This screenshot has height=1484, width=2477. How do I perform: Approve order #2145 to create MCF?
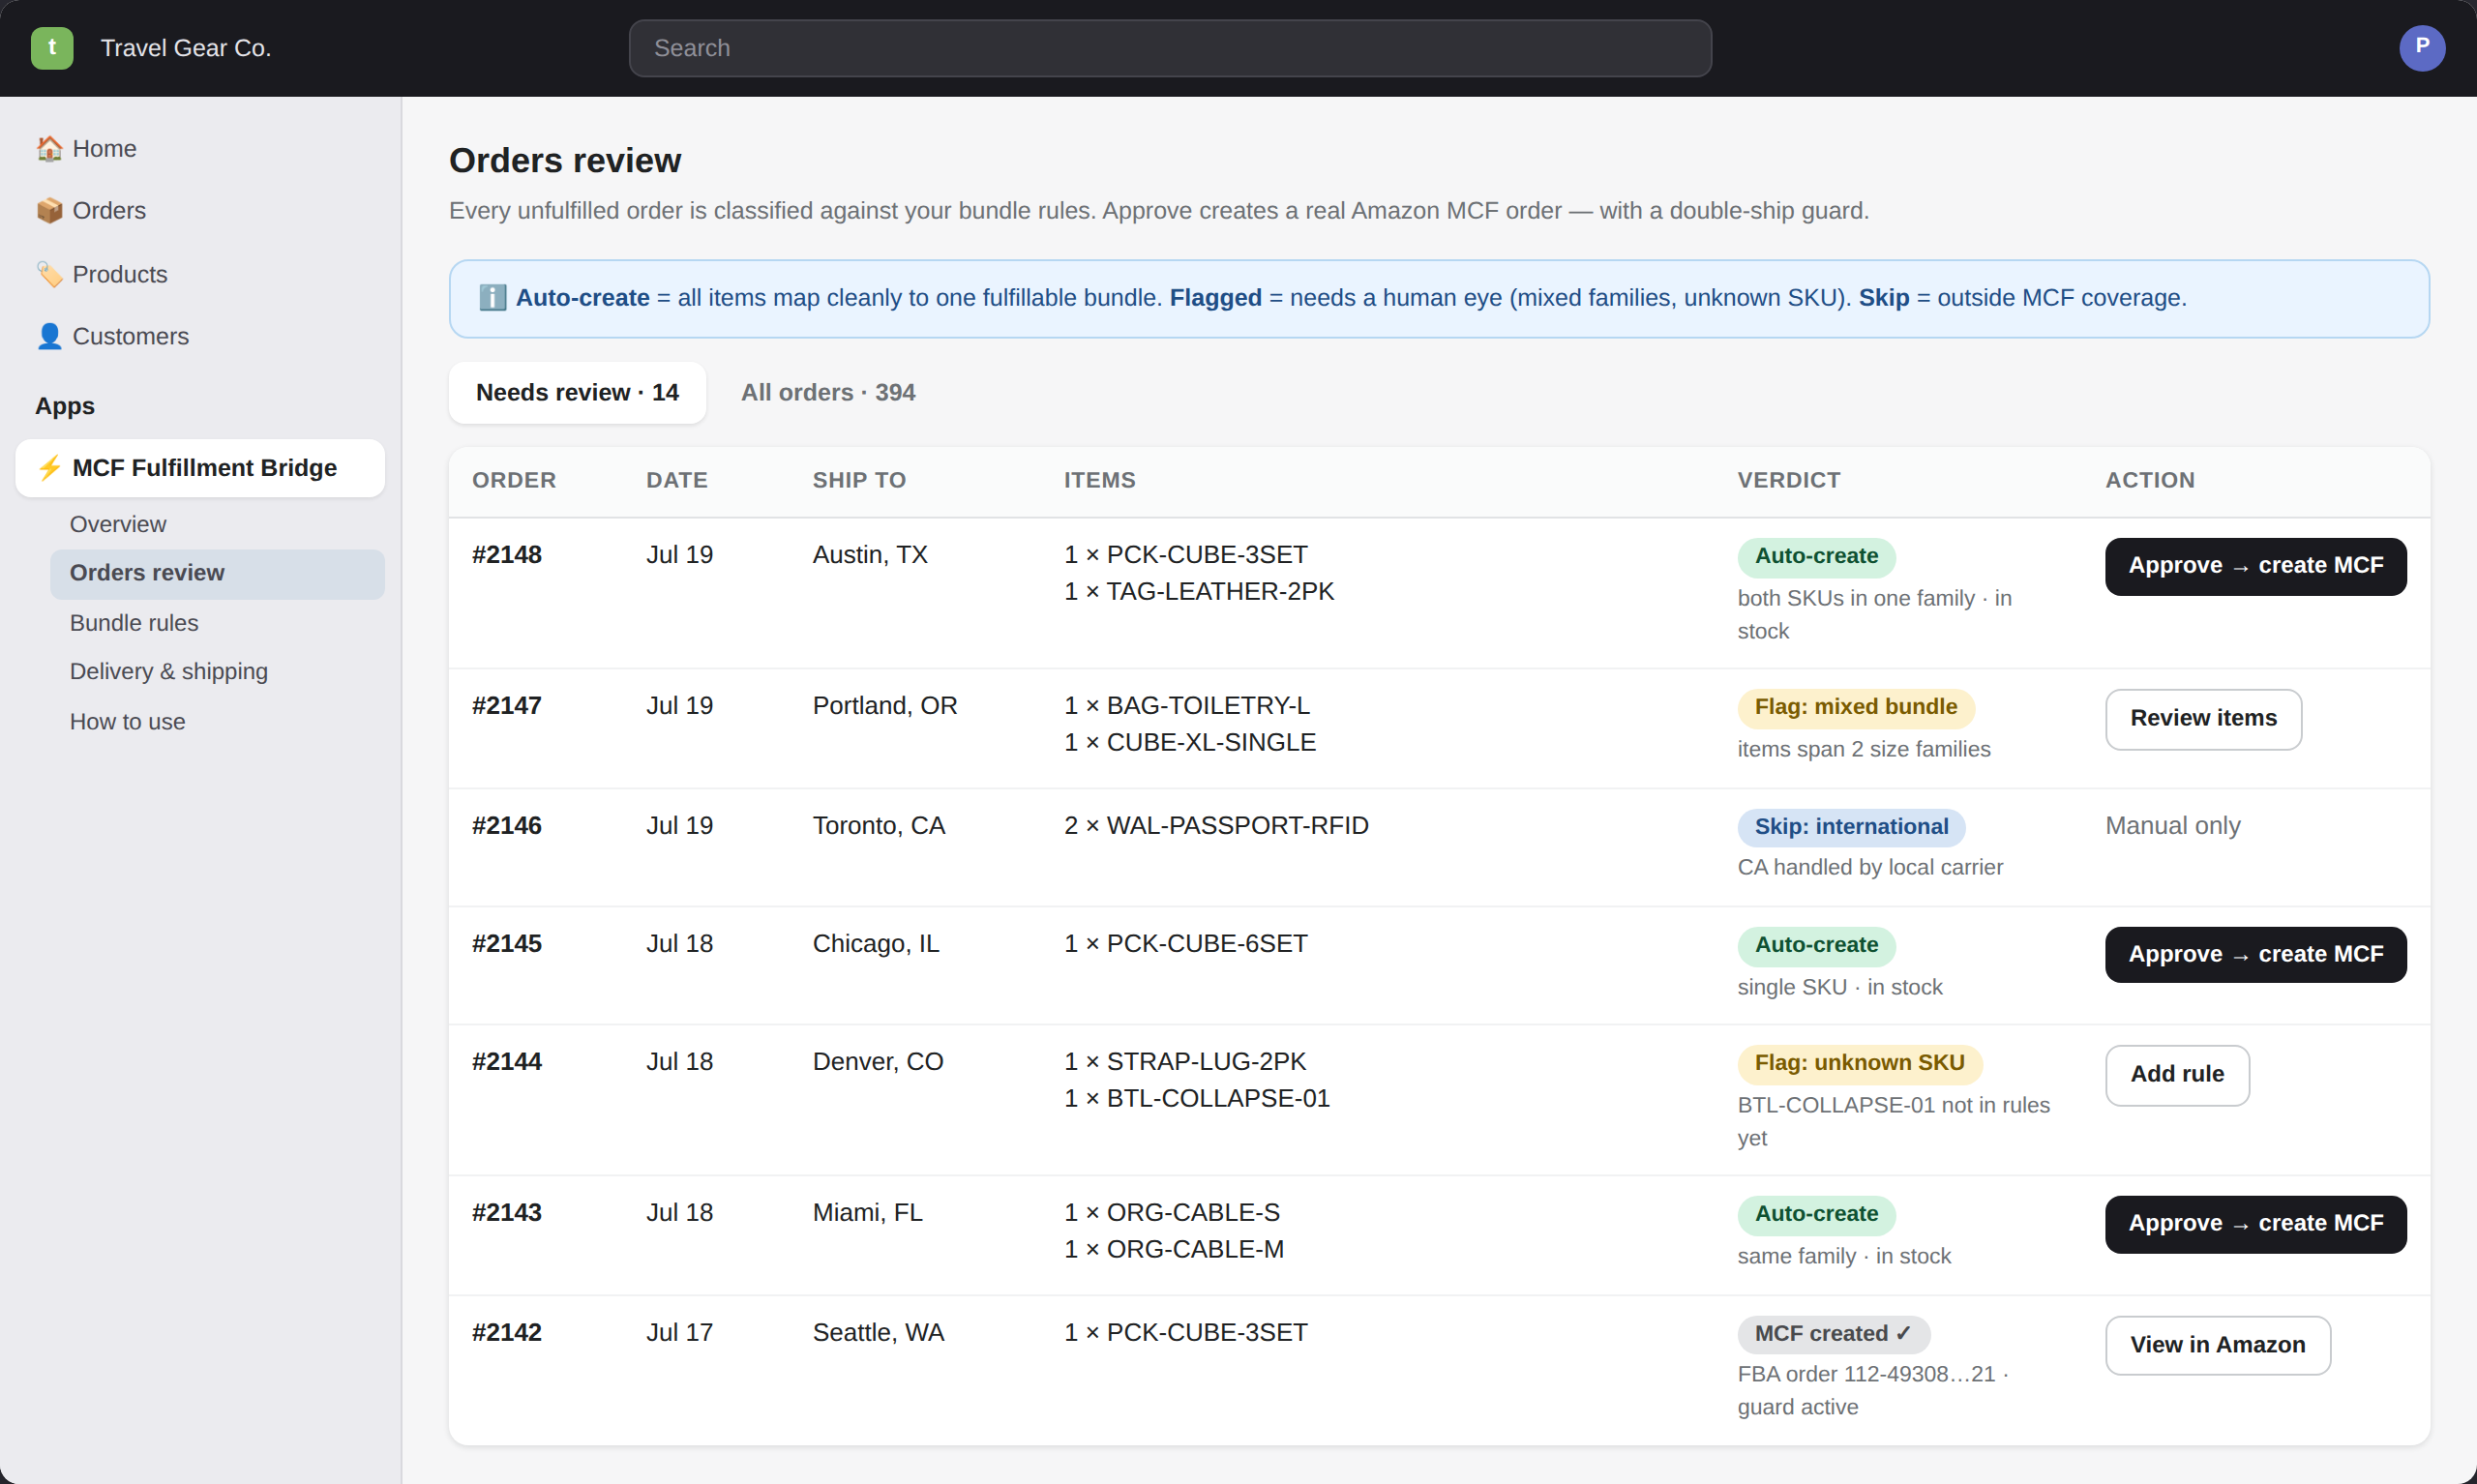pyautogui.click(x=2255, y=955)
